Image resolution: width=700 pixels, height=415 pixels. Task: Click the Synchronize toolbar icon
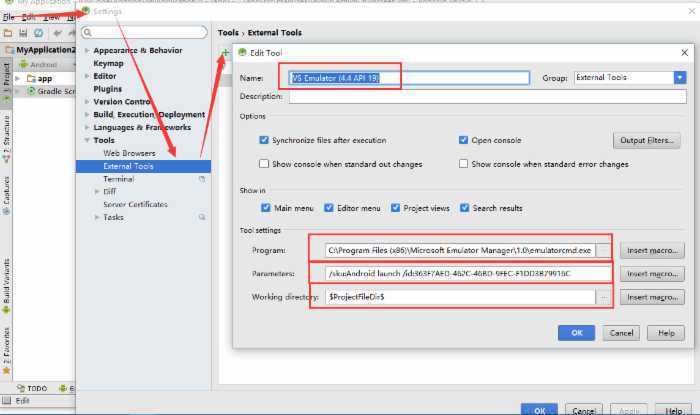39,33
